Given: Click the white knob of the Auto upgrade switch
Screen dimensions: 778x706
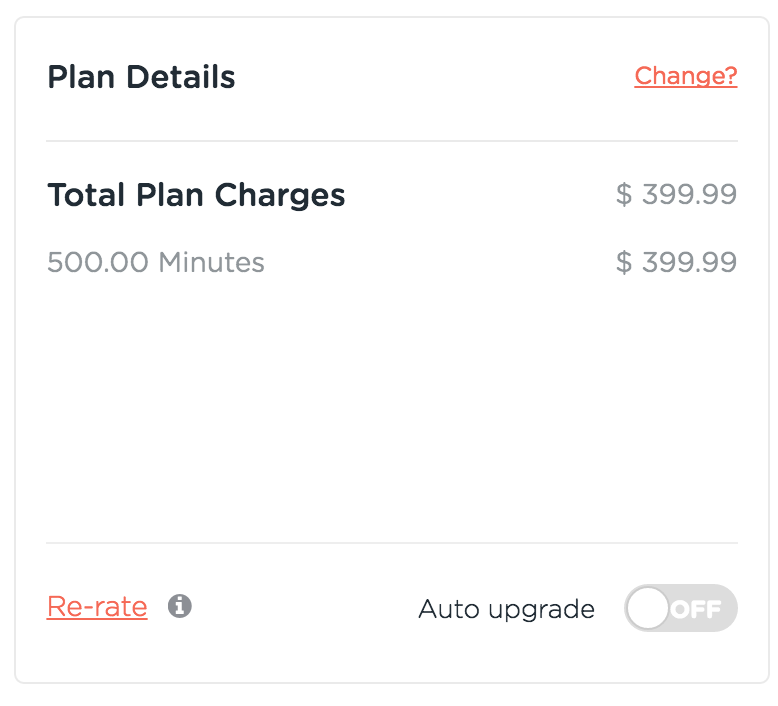Looking at the screenshot, I should click(649, 608).
